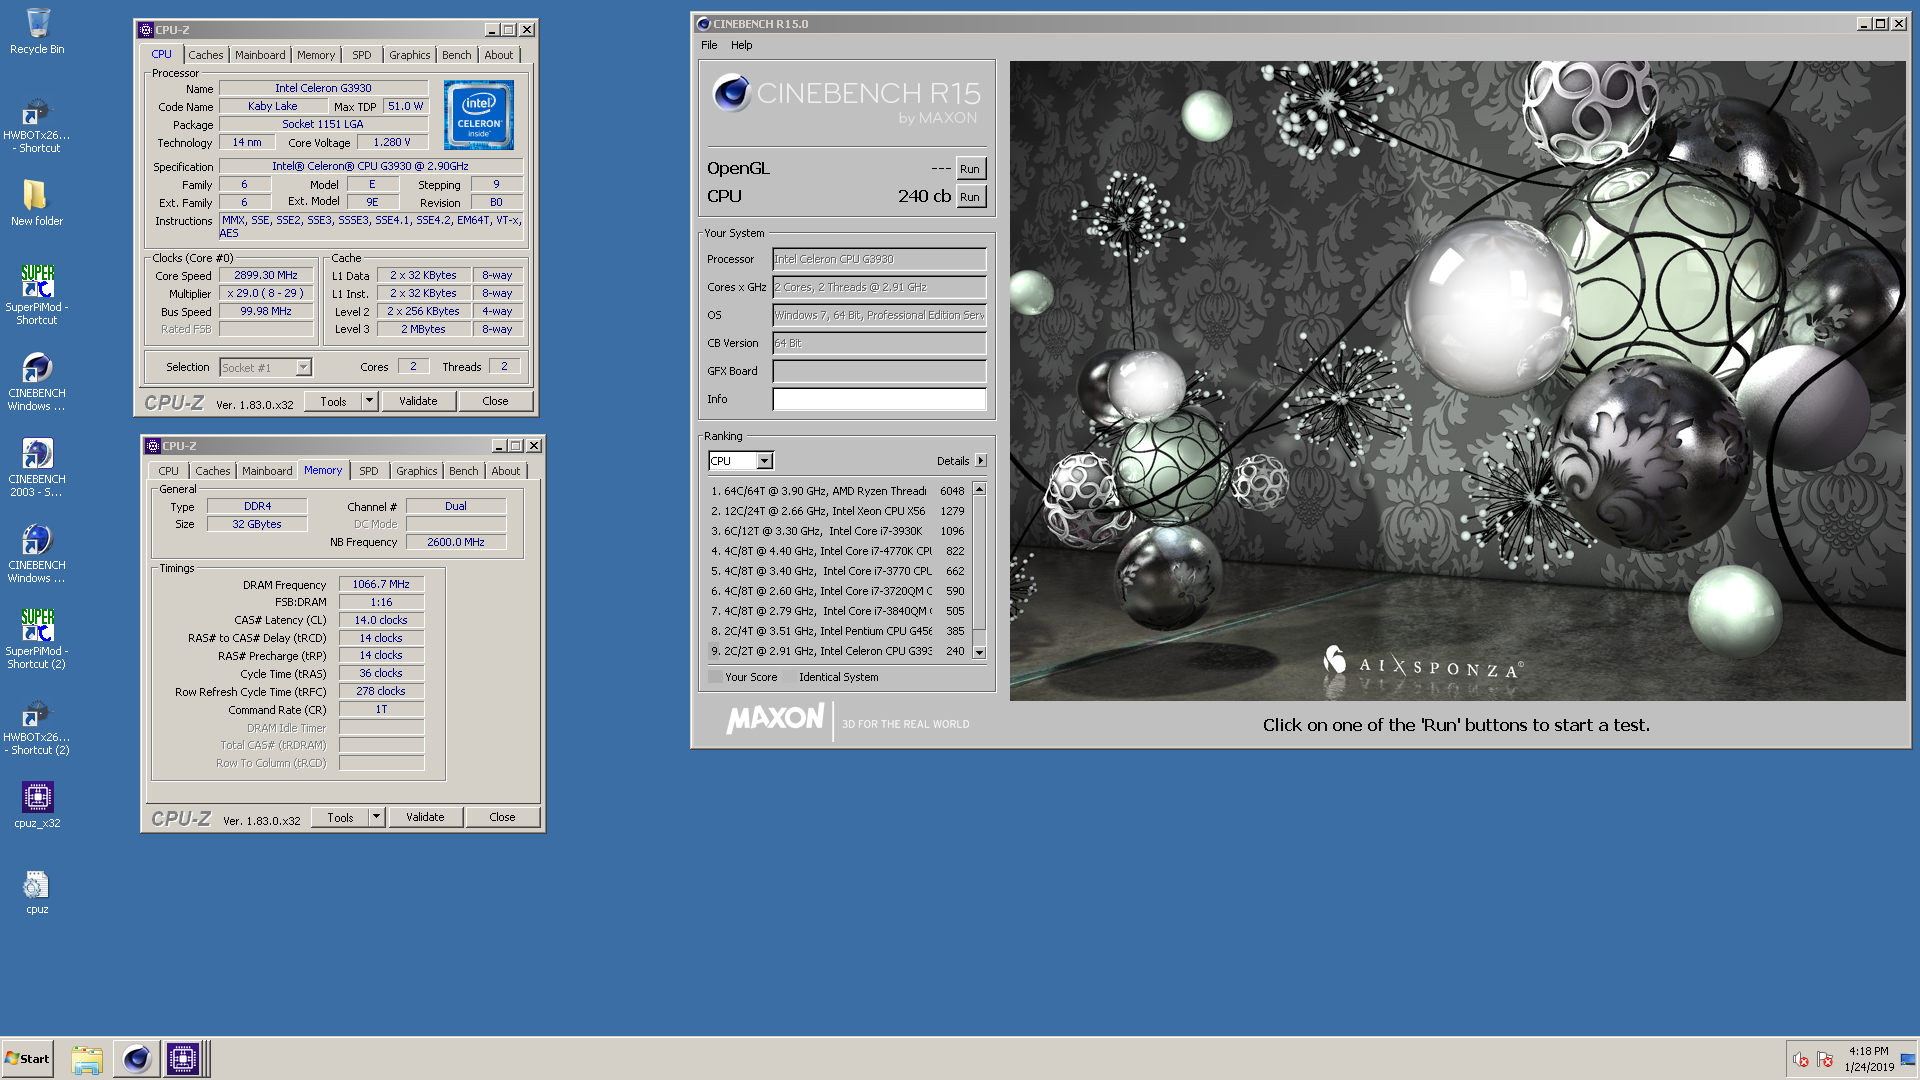This screenshot has width=1920, height=1080.
Task: Switch to Cinebench from the taskbar icon
Action: coord(136,1059)
